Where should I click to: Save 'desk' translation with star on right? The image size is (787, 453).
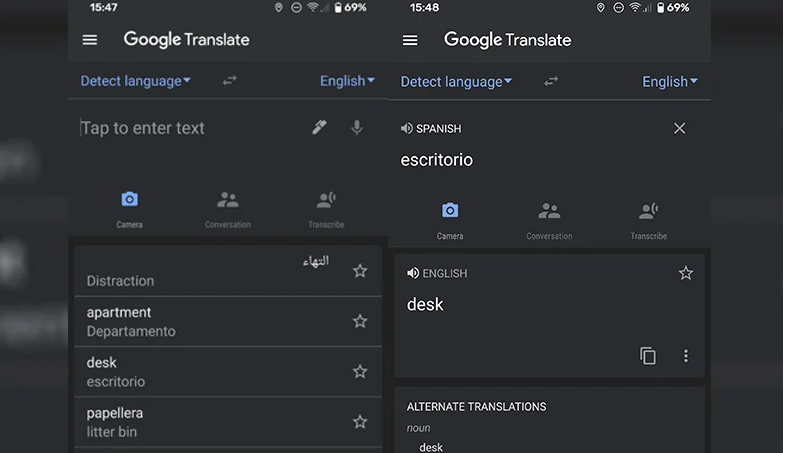(686, 273)
